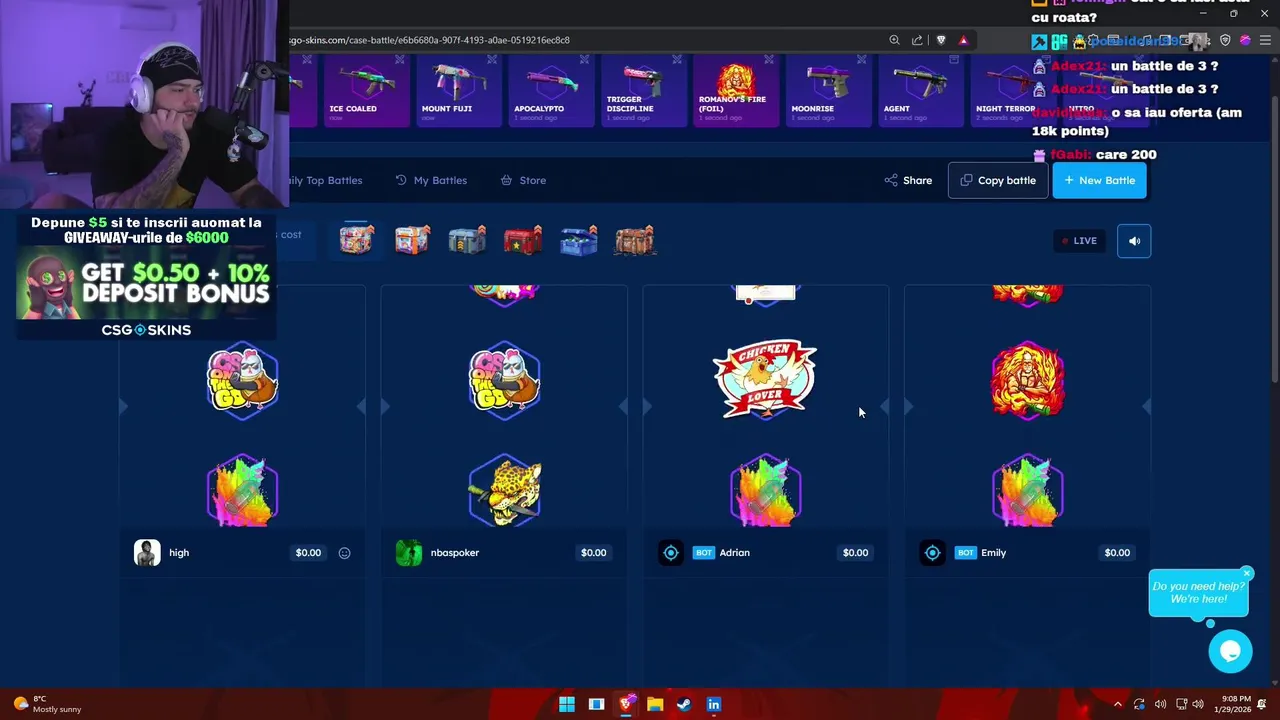Close the 'Do you need help?' popup
Viewport: 1280px width, 720px height.
coord(1247,573)
